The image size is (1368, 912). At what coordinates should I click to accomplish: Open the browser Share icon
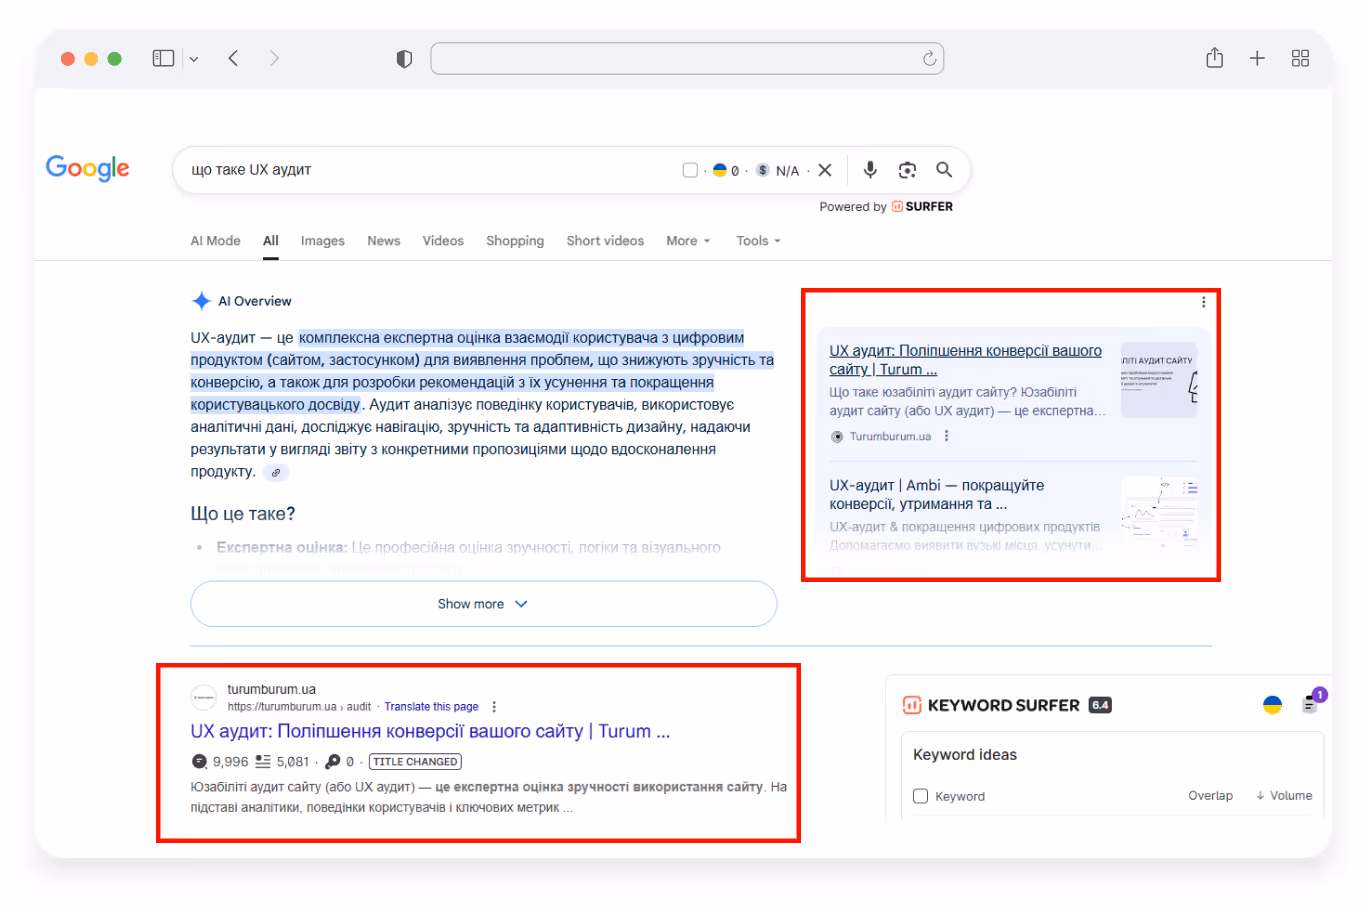coord(1214,58)
